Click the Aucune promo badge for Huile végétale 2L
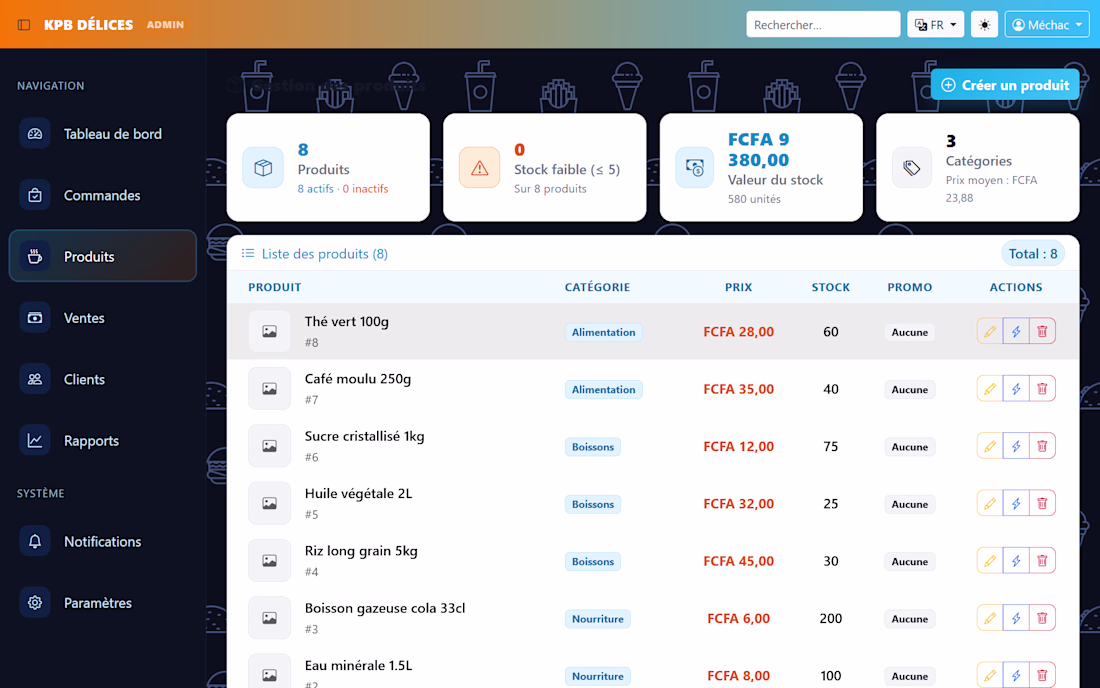 coord(909,504)
